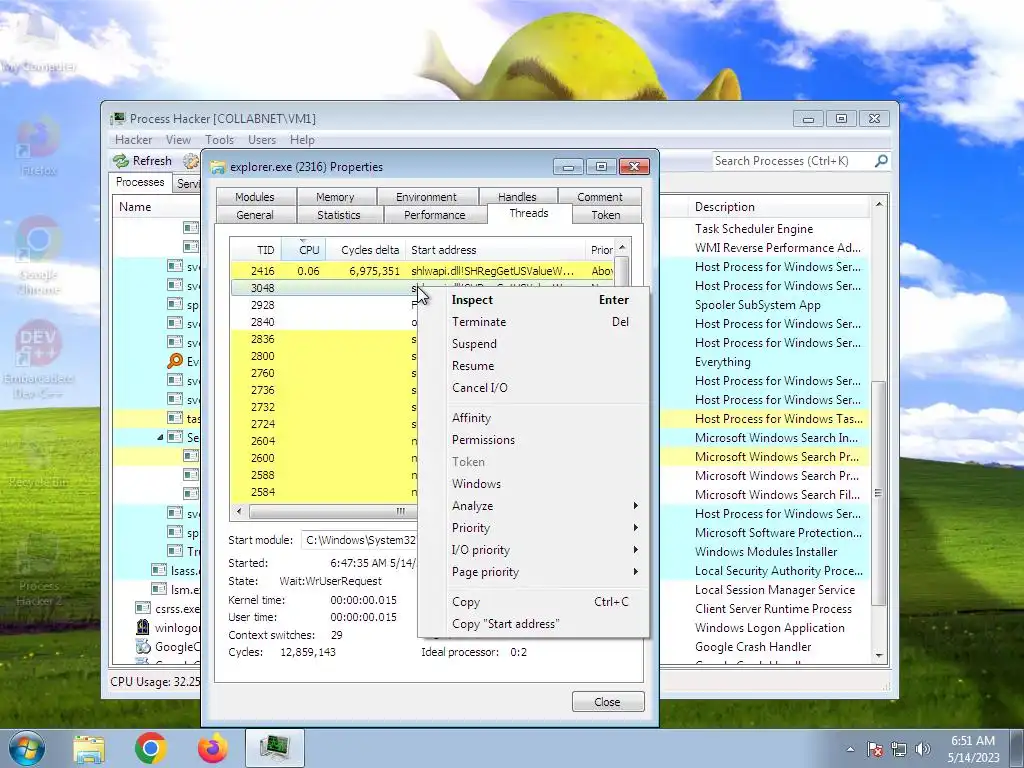Screen dimensions: 1024x768
Task: Show hidden tray icons arrow
Action: (850, 749)
